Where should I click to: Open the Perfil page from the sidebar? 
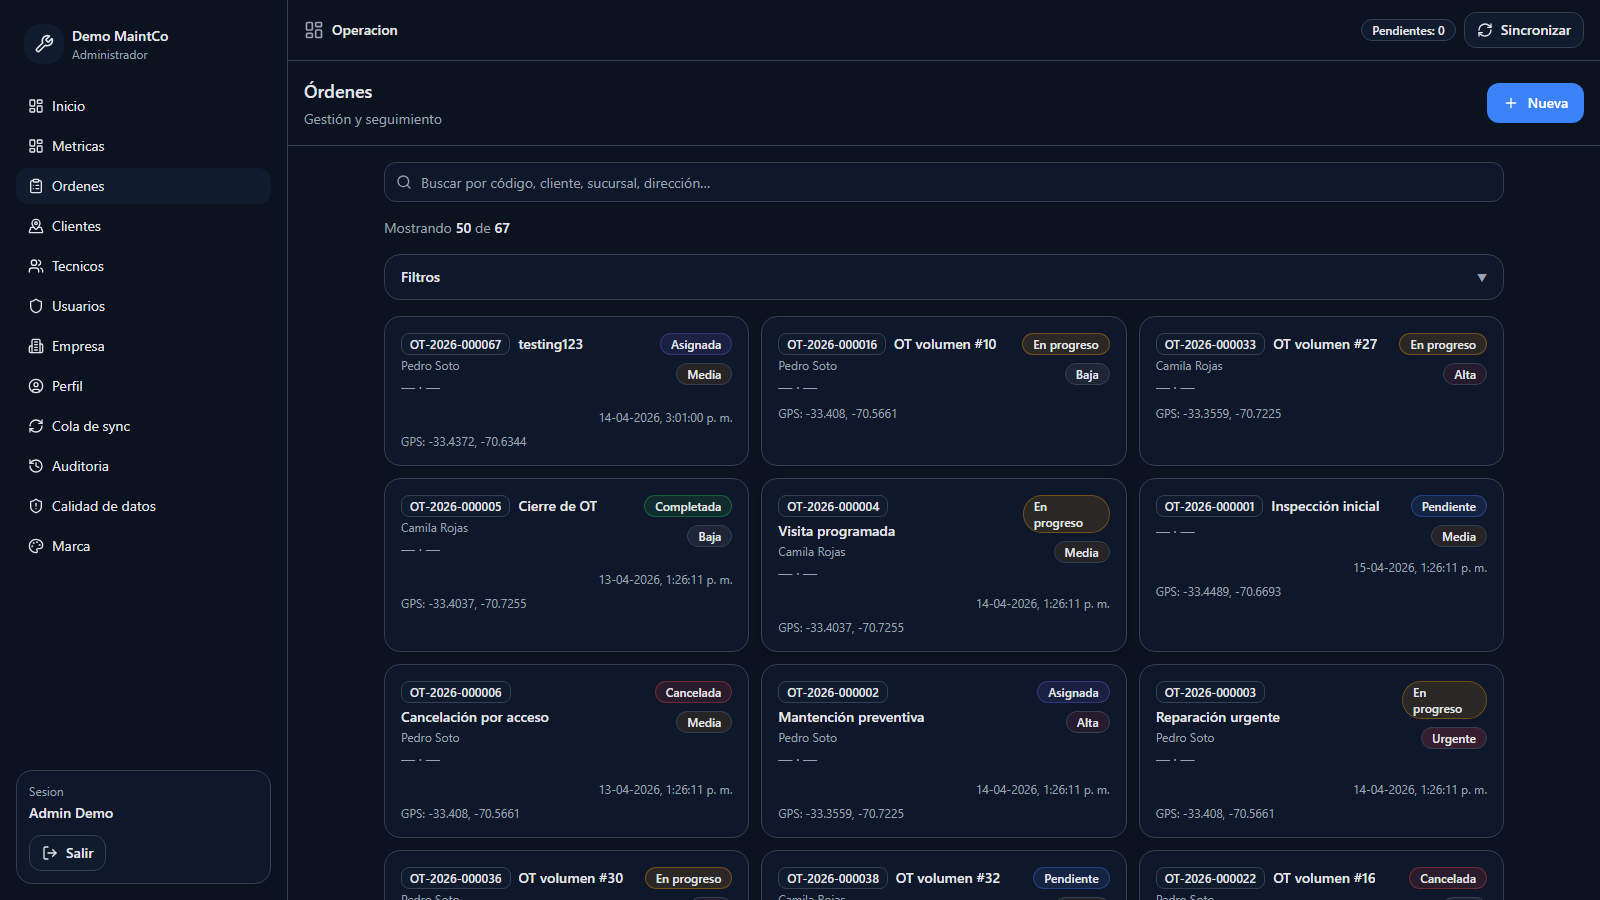[67, 386]
